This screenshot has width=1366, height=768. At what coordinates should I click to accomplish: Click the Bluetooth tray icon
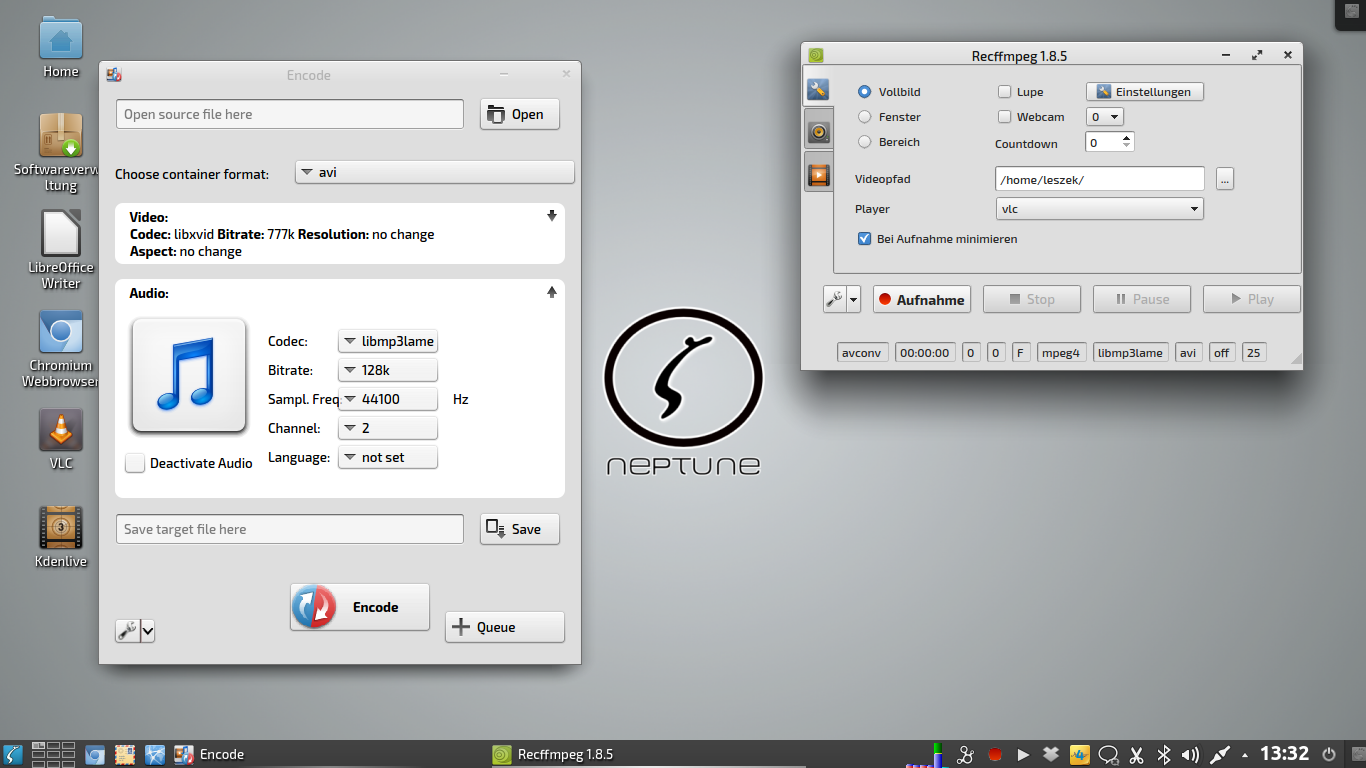[x=1164, y=754]
